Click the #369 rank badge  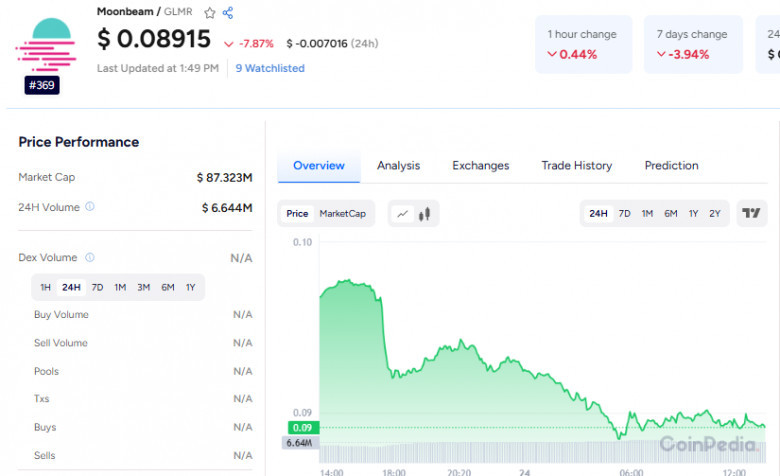pos(42,85)
